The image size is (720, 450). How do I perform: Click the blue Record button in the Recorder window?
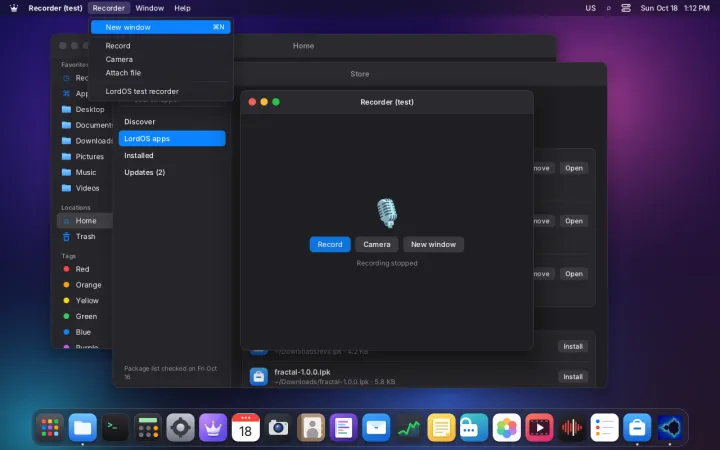click(330, 244)
